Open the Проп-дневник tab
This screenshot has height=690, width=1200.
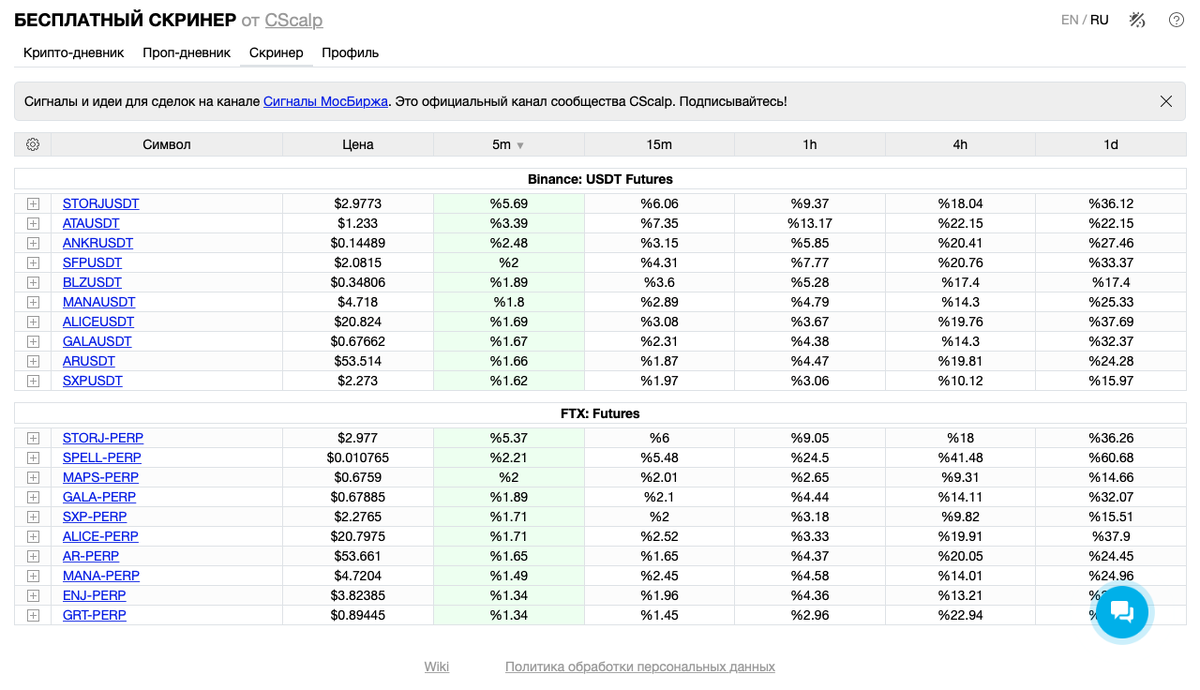point(187,53)
